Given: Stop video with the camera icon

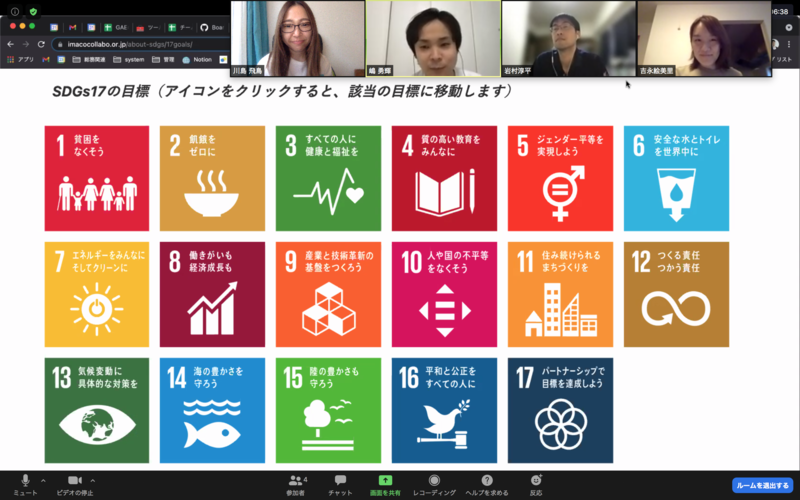Looking at the screenshot, I should point(75,485).
